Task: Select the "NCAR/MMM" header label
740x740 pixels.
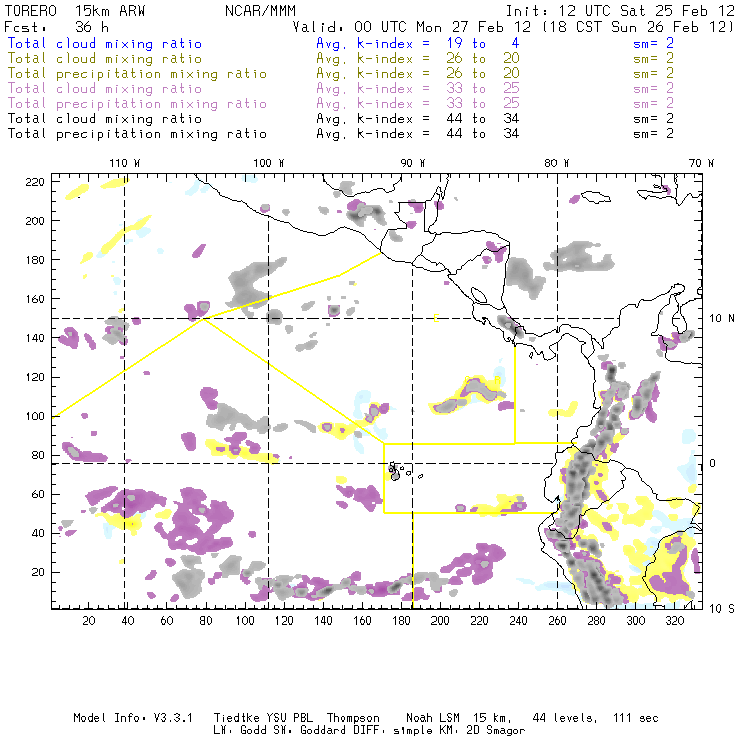Action: [x=260, y=11]
